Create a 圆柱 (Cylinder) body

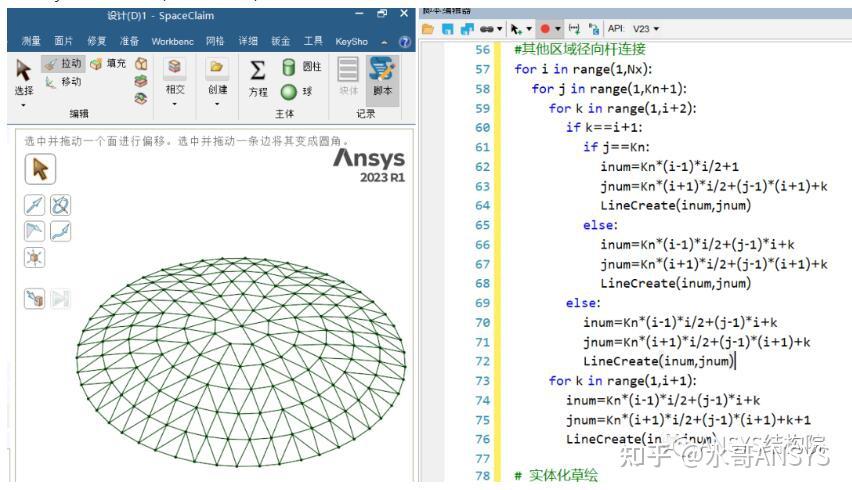pyautogui.click(x=302, y=67)
